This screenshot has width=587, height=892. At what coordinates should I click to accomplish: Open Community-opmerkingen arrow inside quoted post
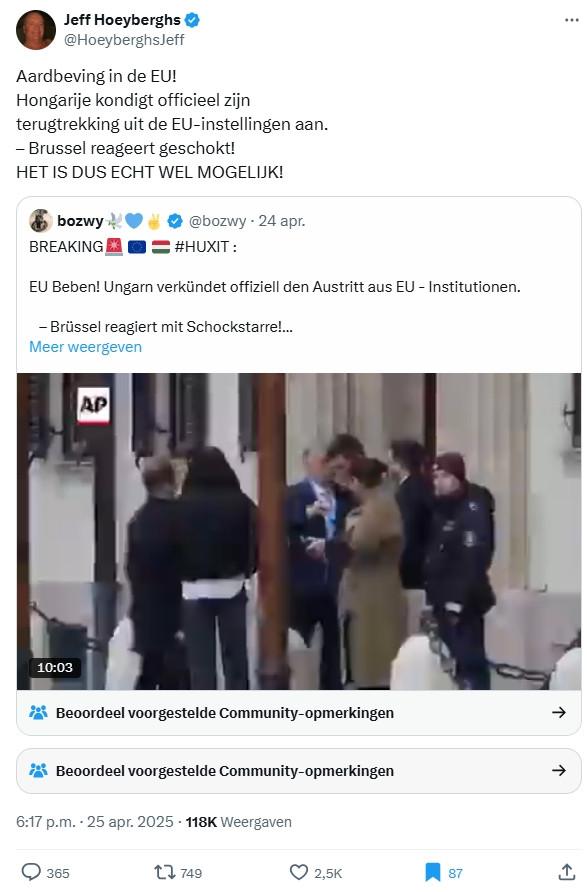click(x=559, y=712)
